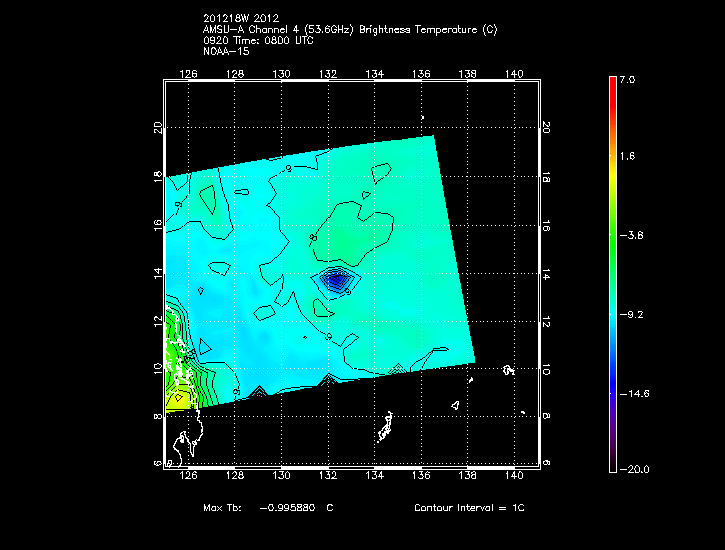This screenshot has width=725, height=550.
Task: Click the '7.0' colorbar maximum label
Action: (627, 80)
